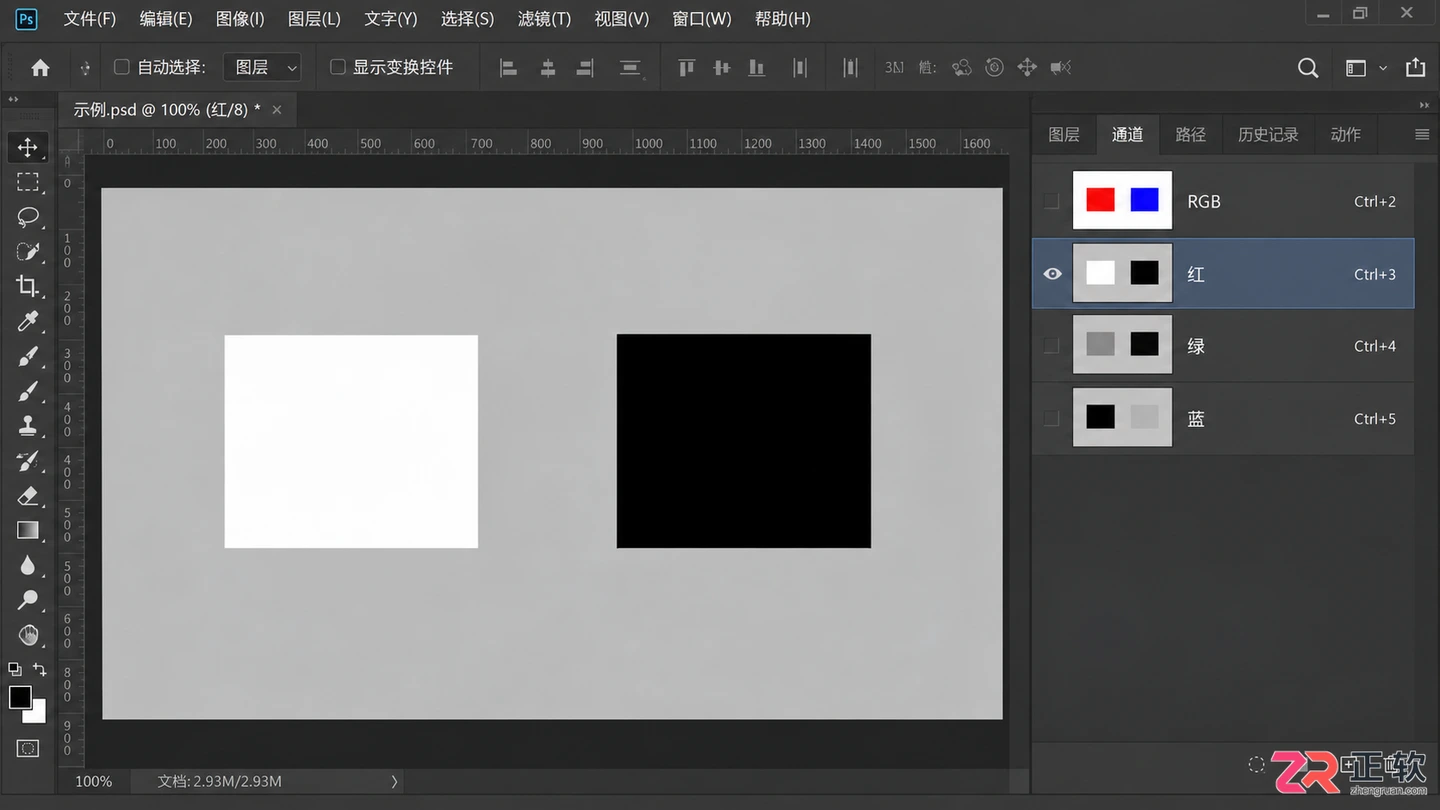1440x810 pixels.
Task: Click the Home icon in options bar
Action: click(40, 67)
